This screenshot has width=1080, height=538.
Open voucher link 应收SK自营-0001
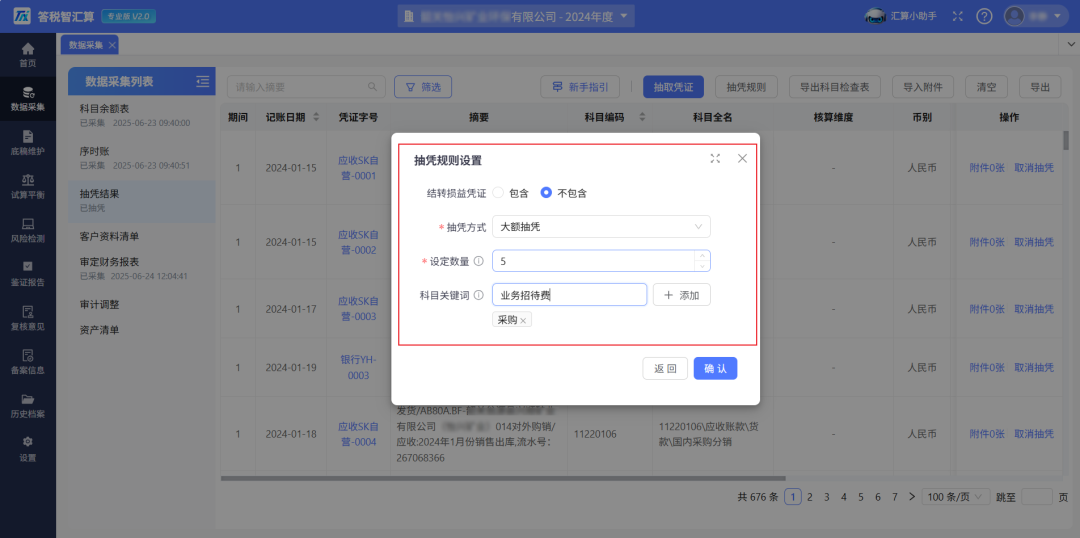tap(357, 167)
